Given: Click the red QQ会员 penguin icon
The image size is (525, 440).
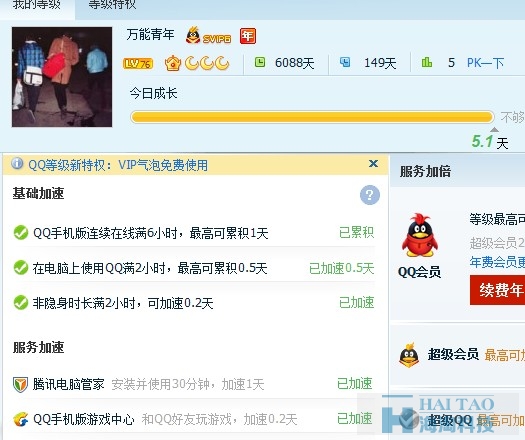Looking at the screenshot, I should (420, 235).
